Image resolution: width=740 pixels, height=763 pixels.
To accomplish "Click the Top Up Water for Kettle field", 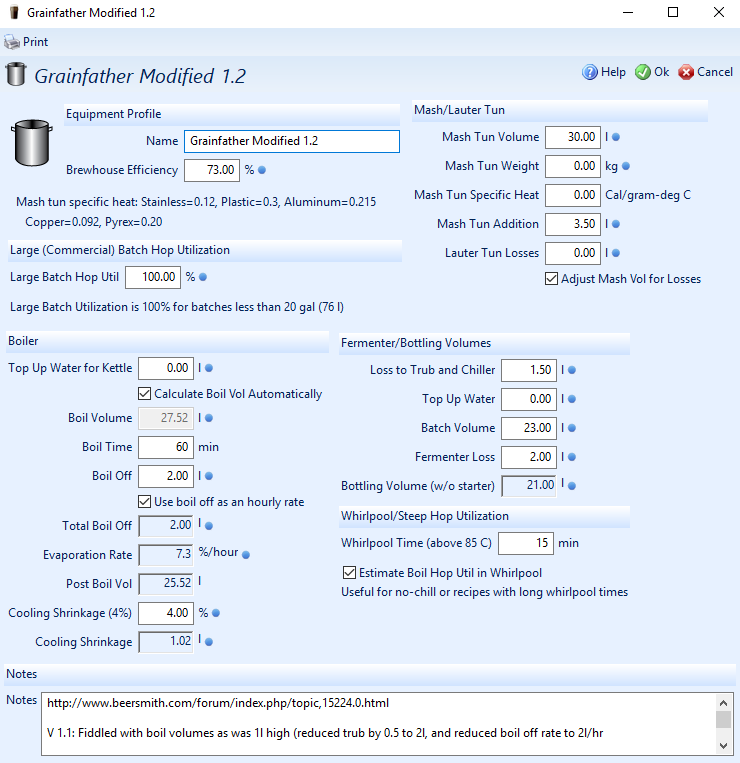I will [166, 368].
